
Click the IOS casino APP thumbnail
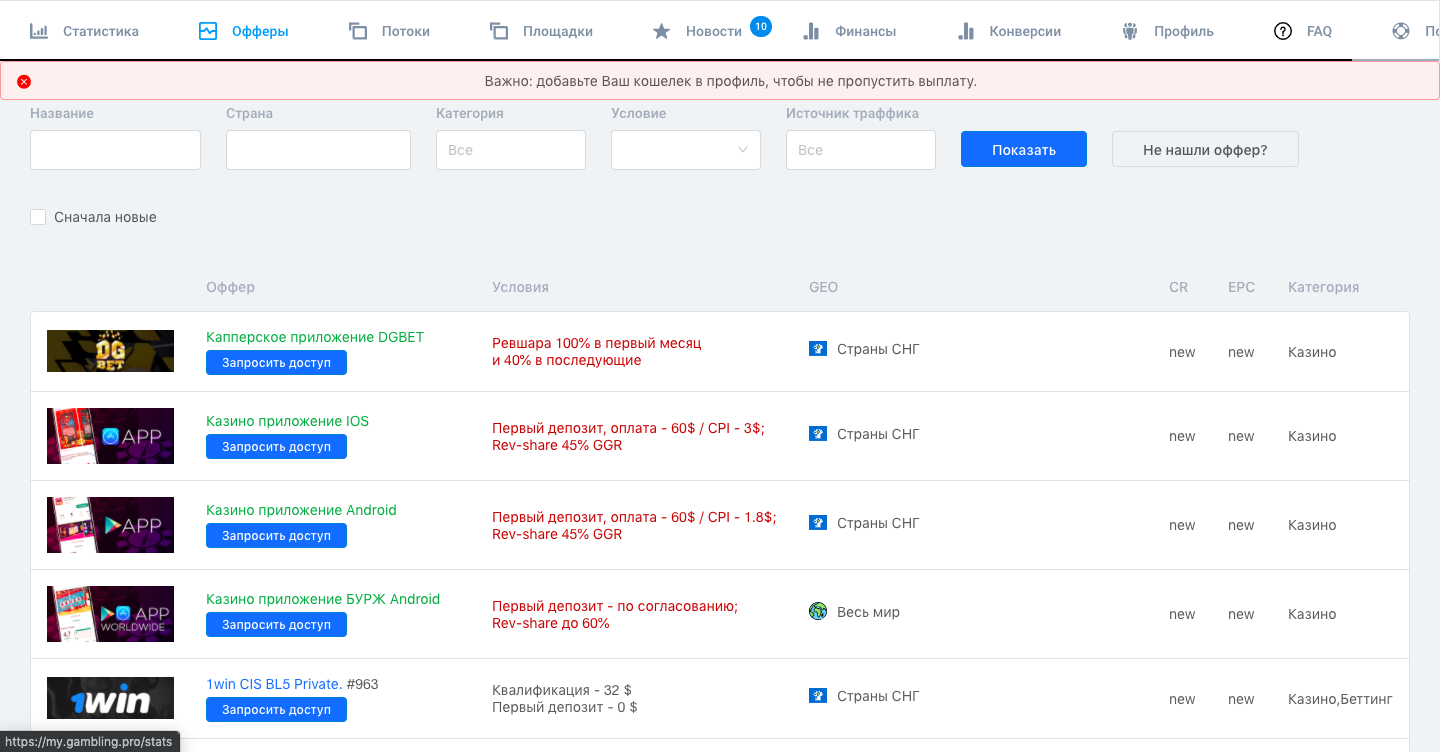110,436
